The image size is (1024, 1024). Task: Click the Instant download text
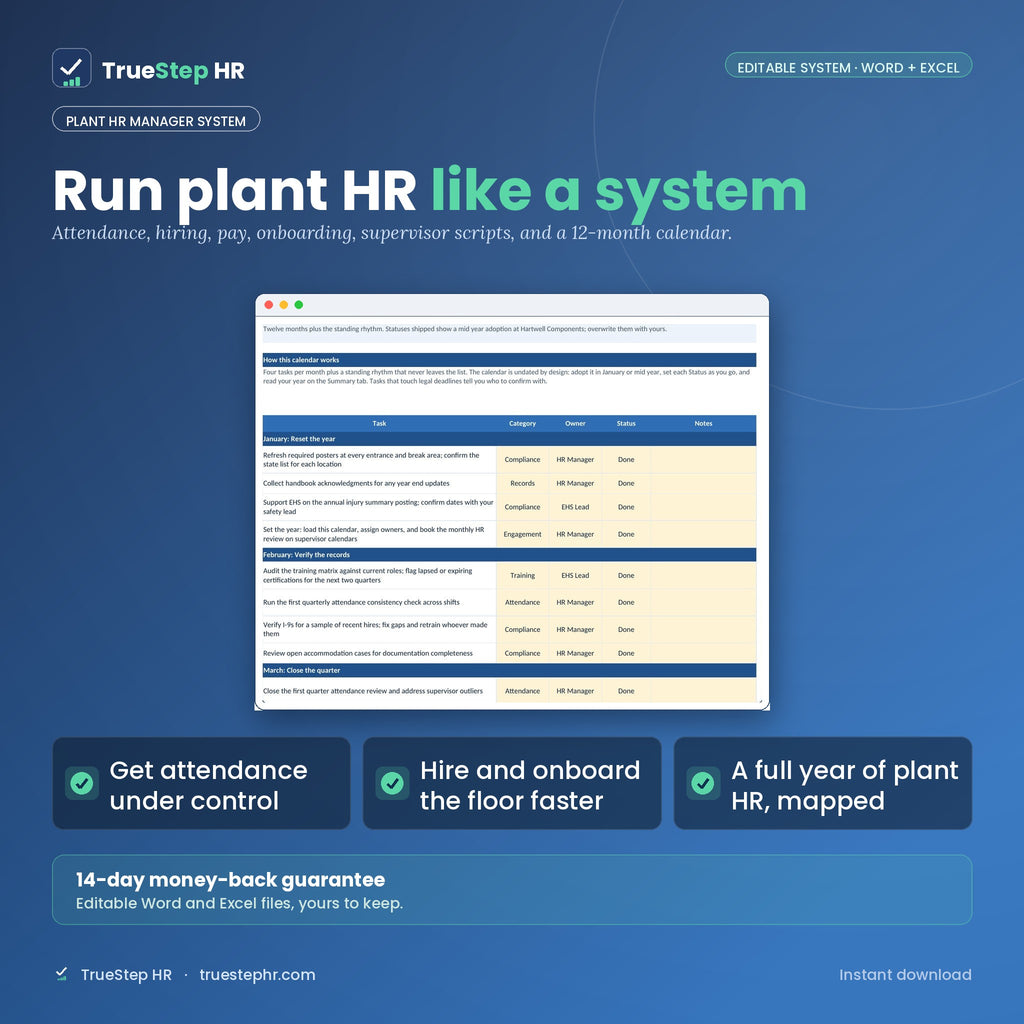click(905, 974)
